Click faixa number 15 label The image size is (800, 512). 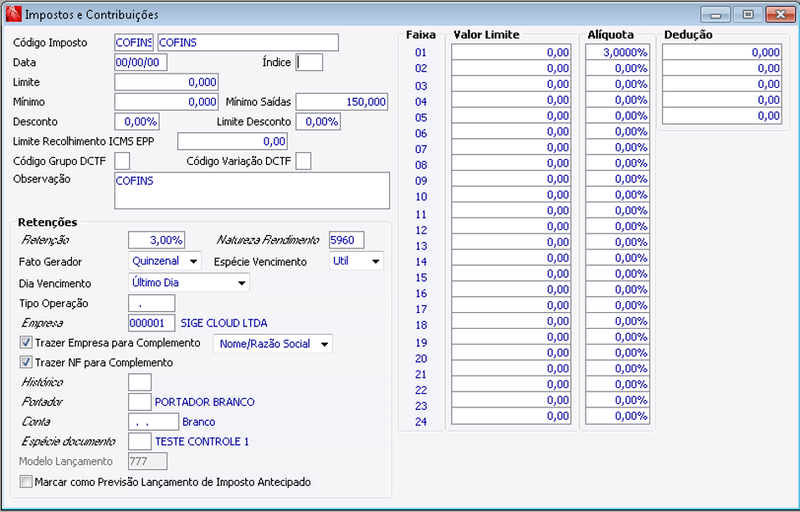pos(421,277)
